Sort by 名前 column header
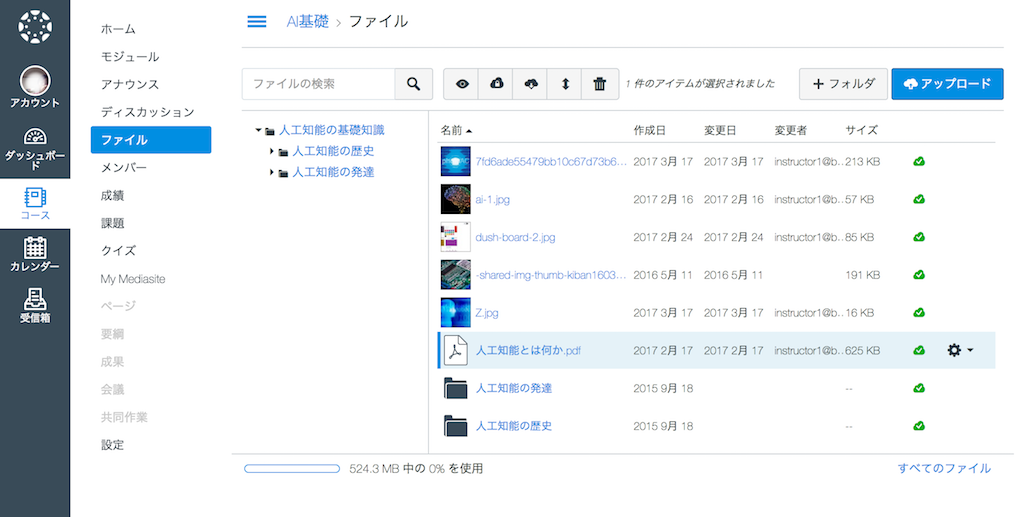The width and height of the screenshot is (1024, 517). point(456,130)
